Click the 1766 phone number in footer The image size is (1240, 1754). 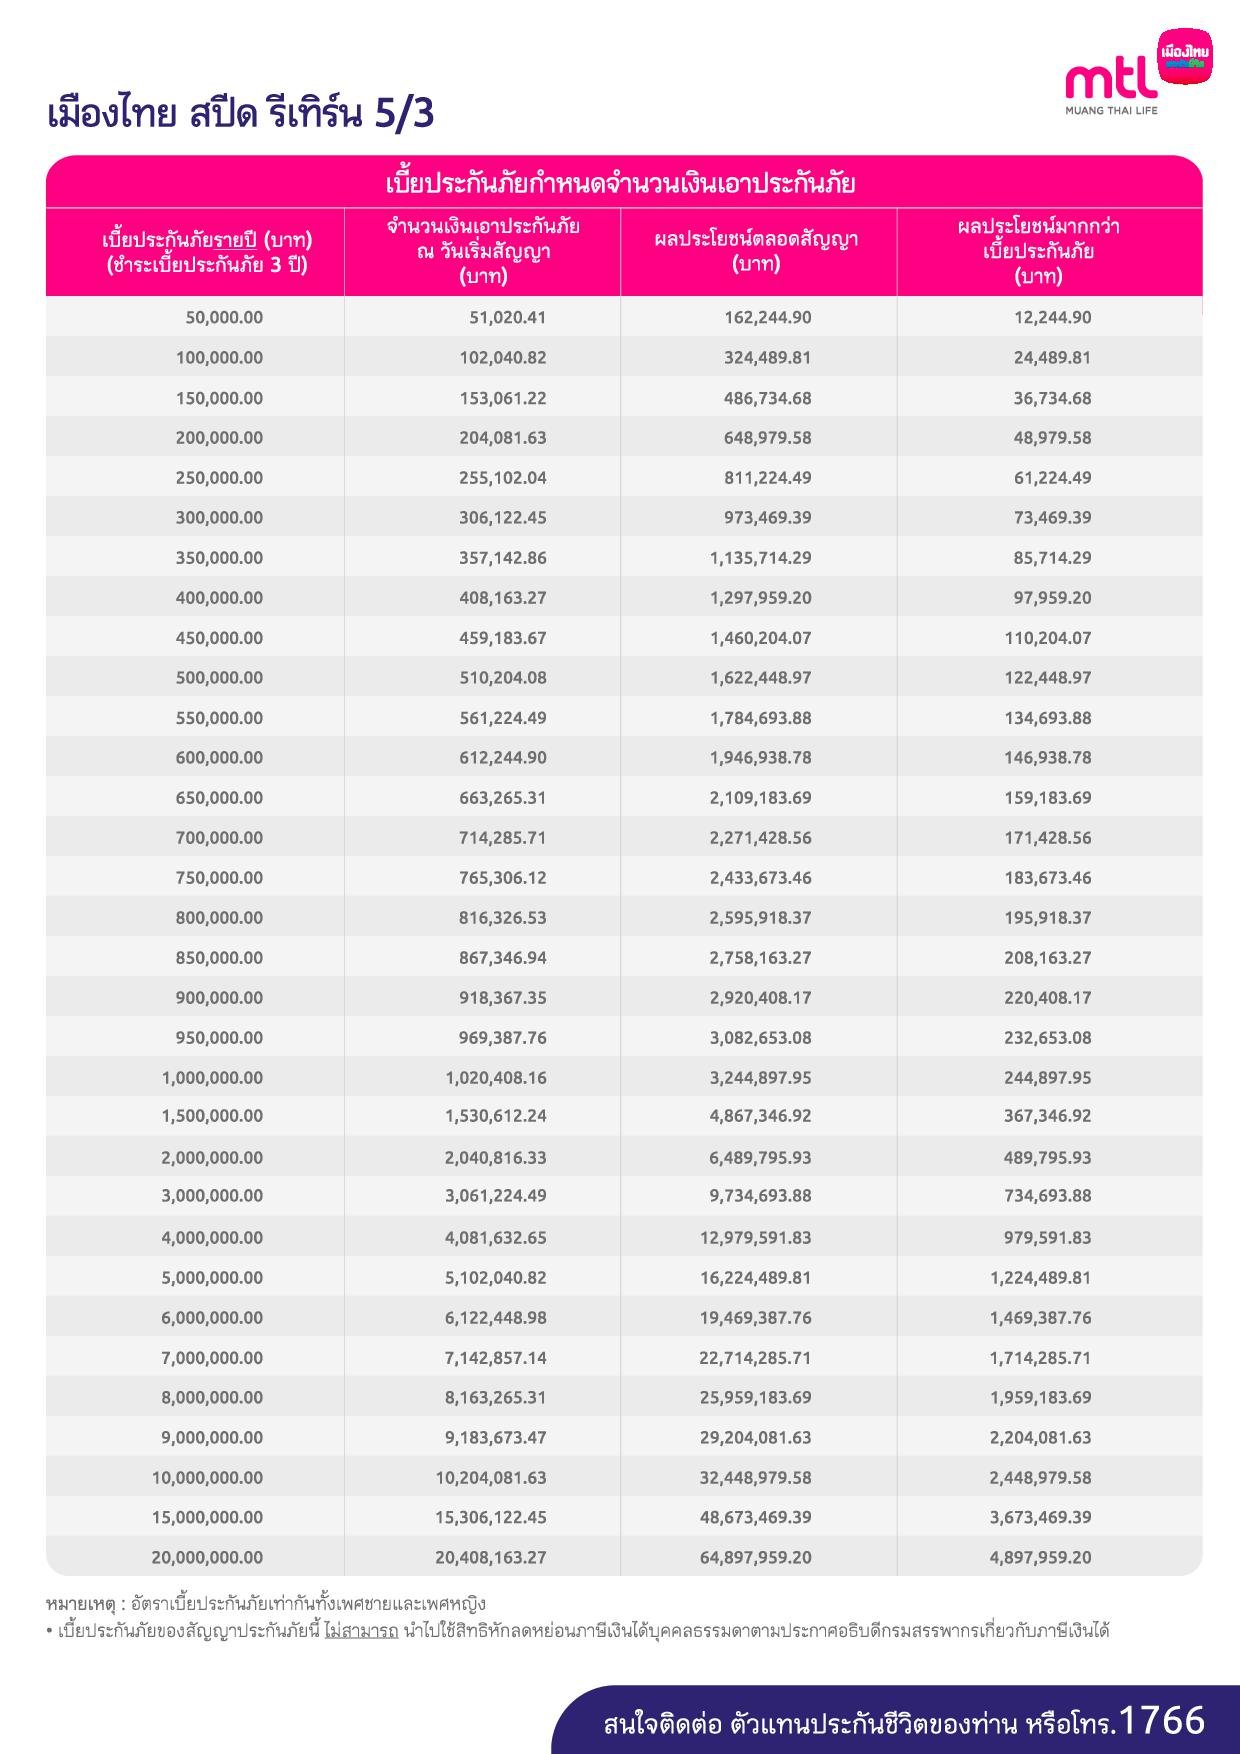pos(1162,1720)
